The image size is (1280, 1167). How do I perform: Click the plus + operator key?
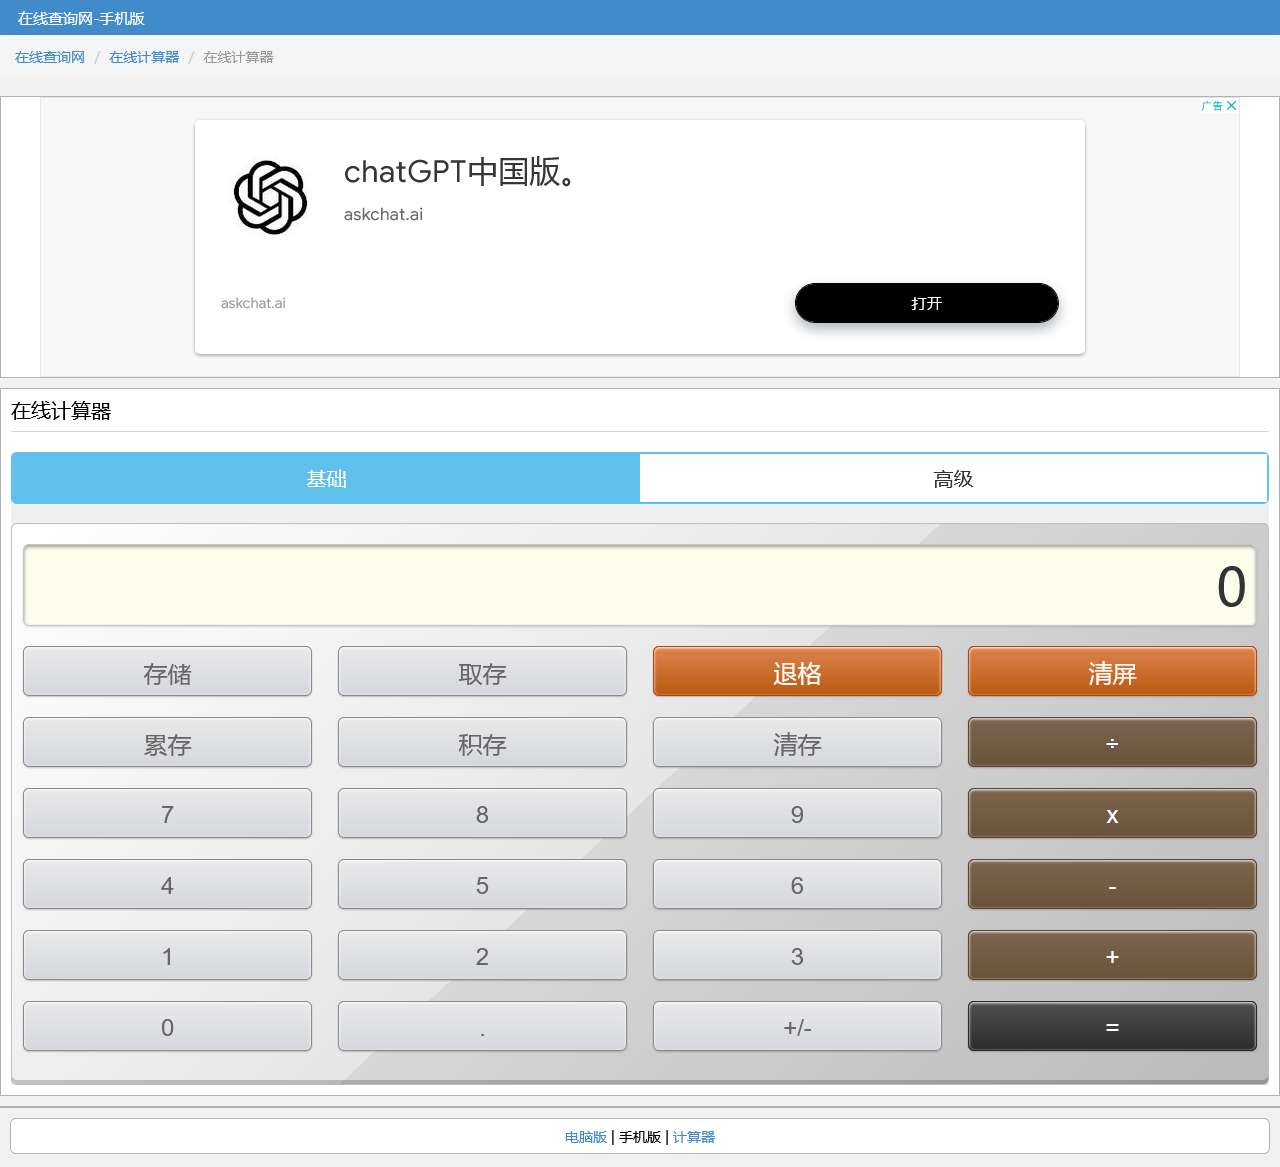[1112, 955]
